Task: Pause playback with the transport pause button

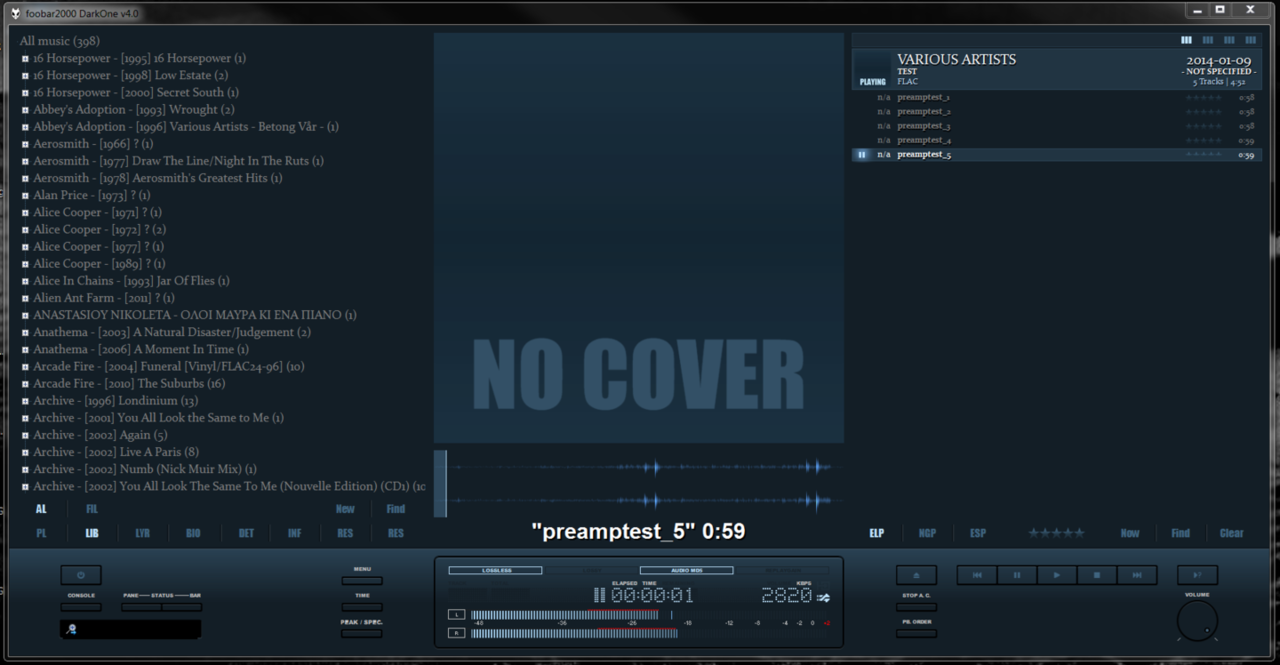Action: click(1017, 575)
